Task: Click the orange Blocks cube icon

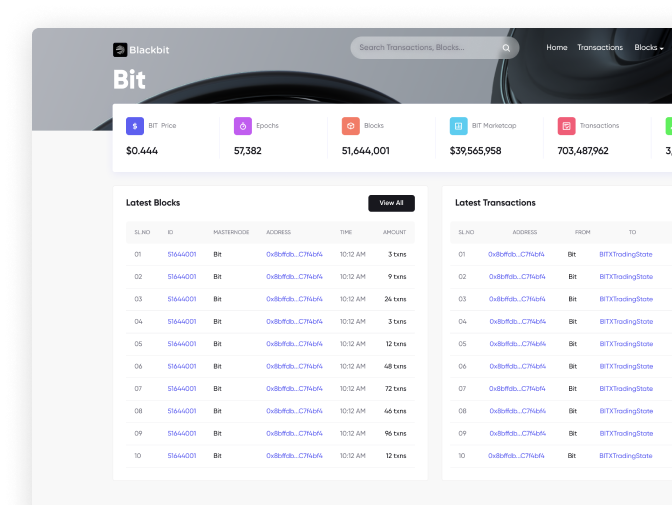Action: point(350,126)
